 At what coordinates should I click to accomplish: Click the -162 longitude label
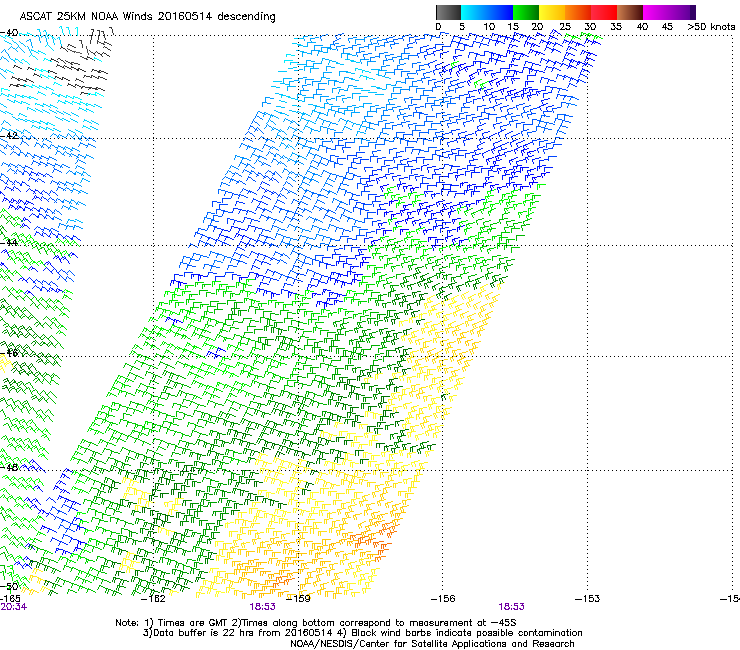point(153,599)
